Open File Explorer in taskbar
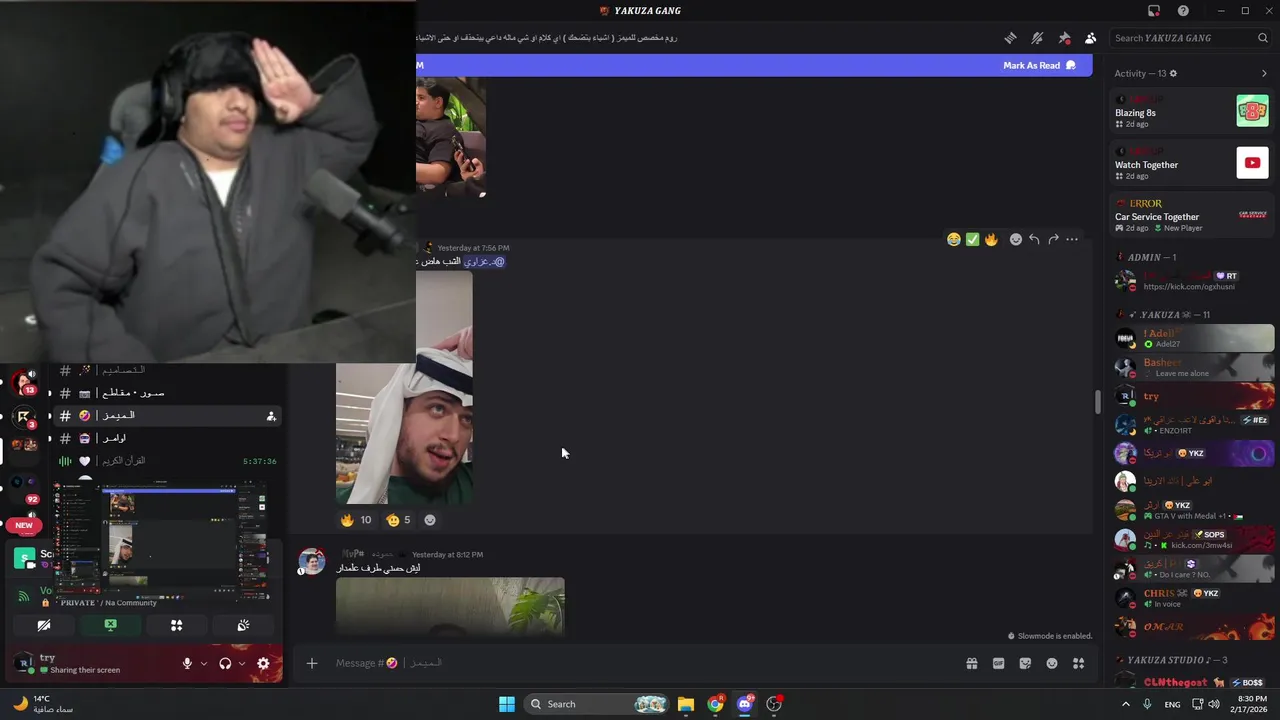The image size is (1280, 720). tap(686, 704)
